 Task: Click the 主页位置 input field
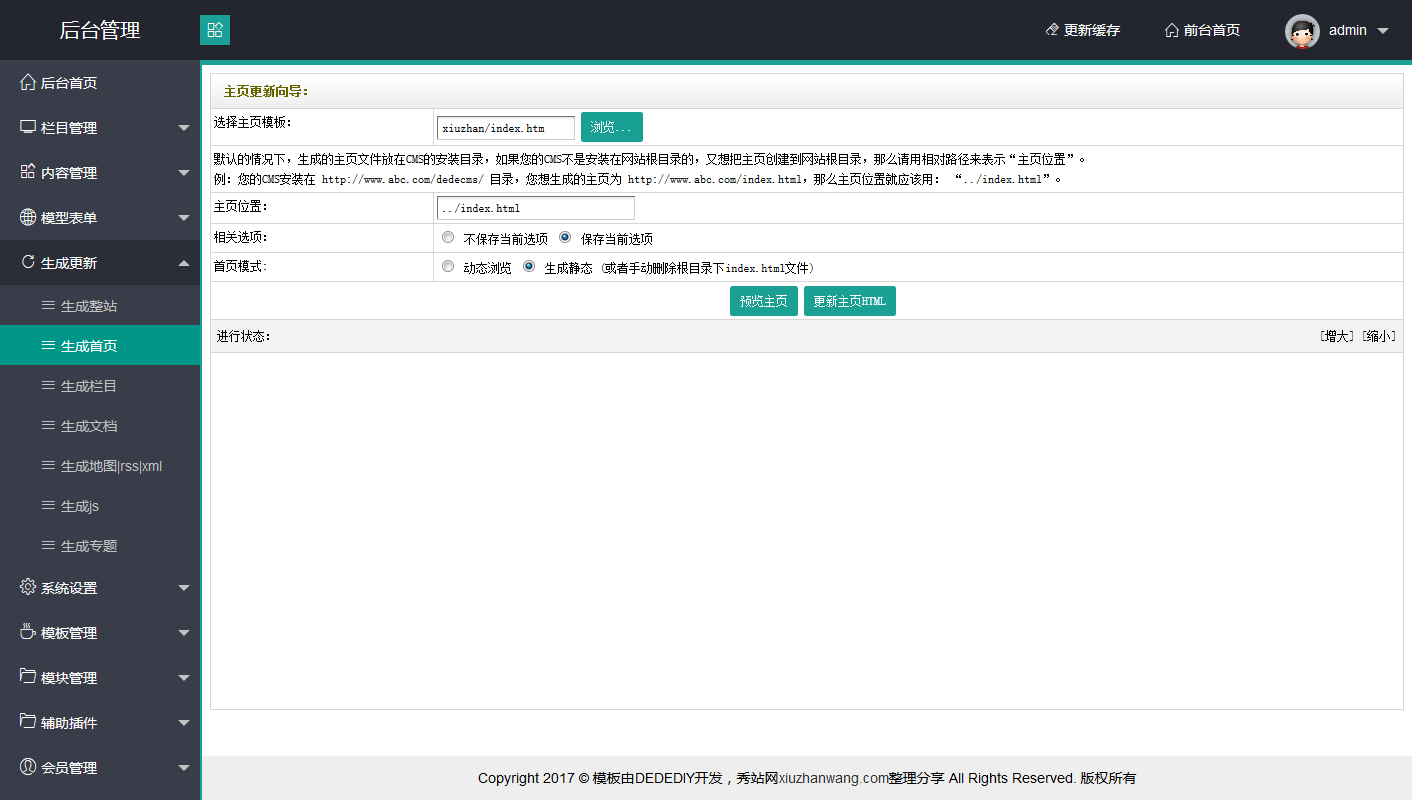[x=535, y=208]
